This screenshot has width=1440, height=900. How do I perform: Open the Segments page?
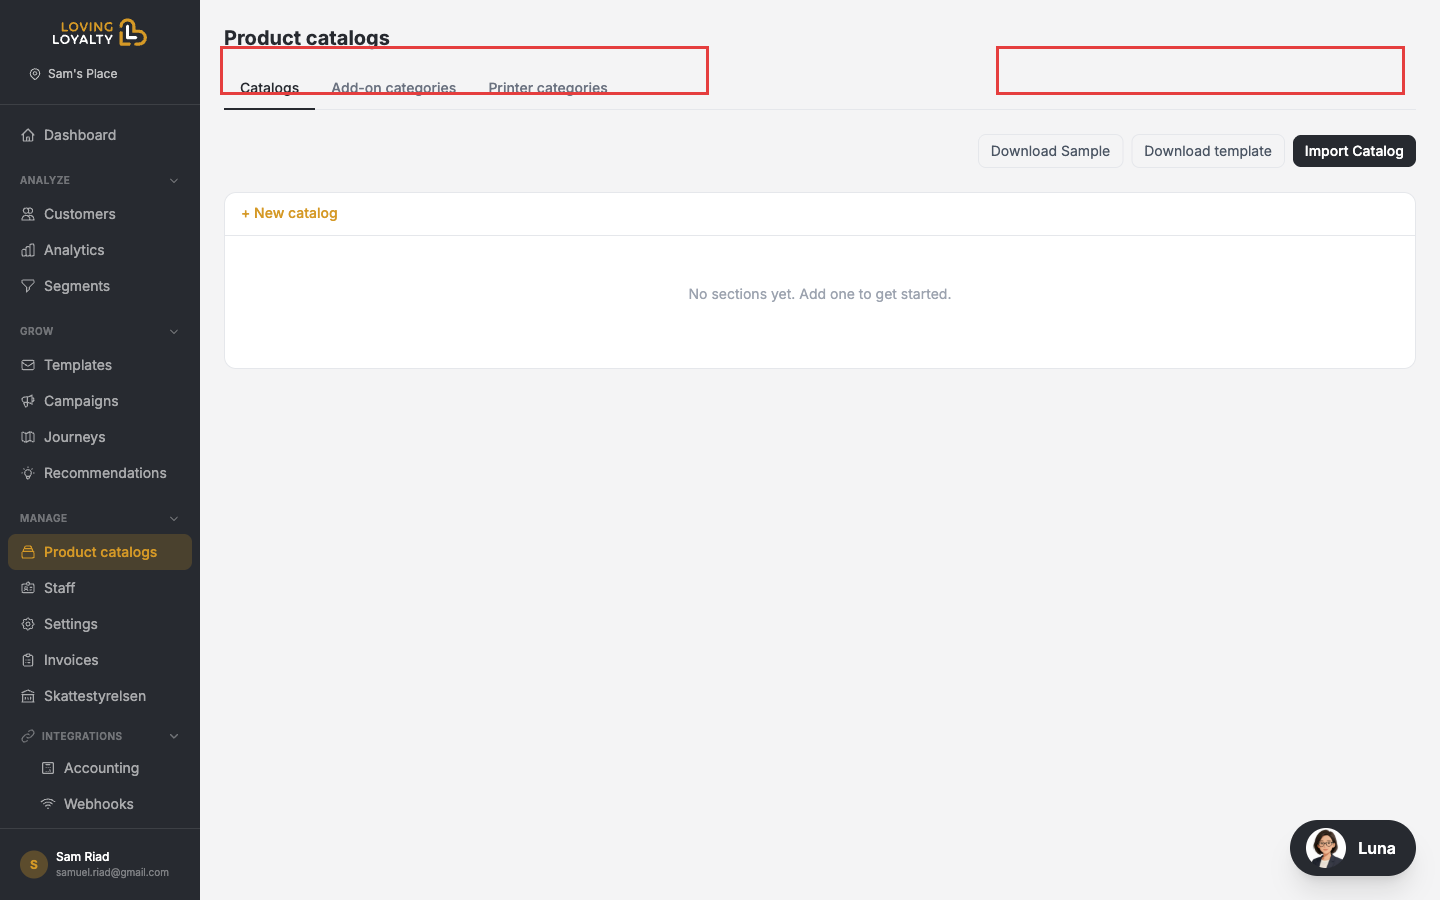click(x=100, y=286)
